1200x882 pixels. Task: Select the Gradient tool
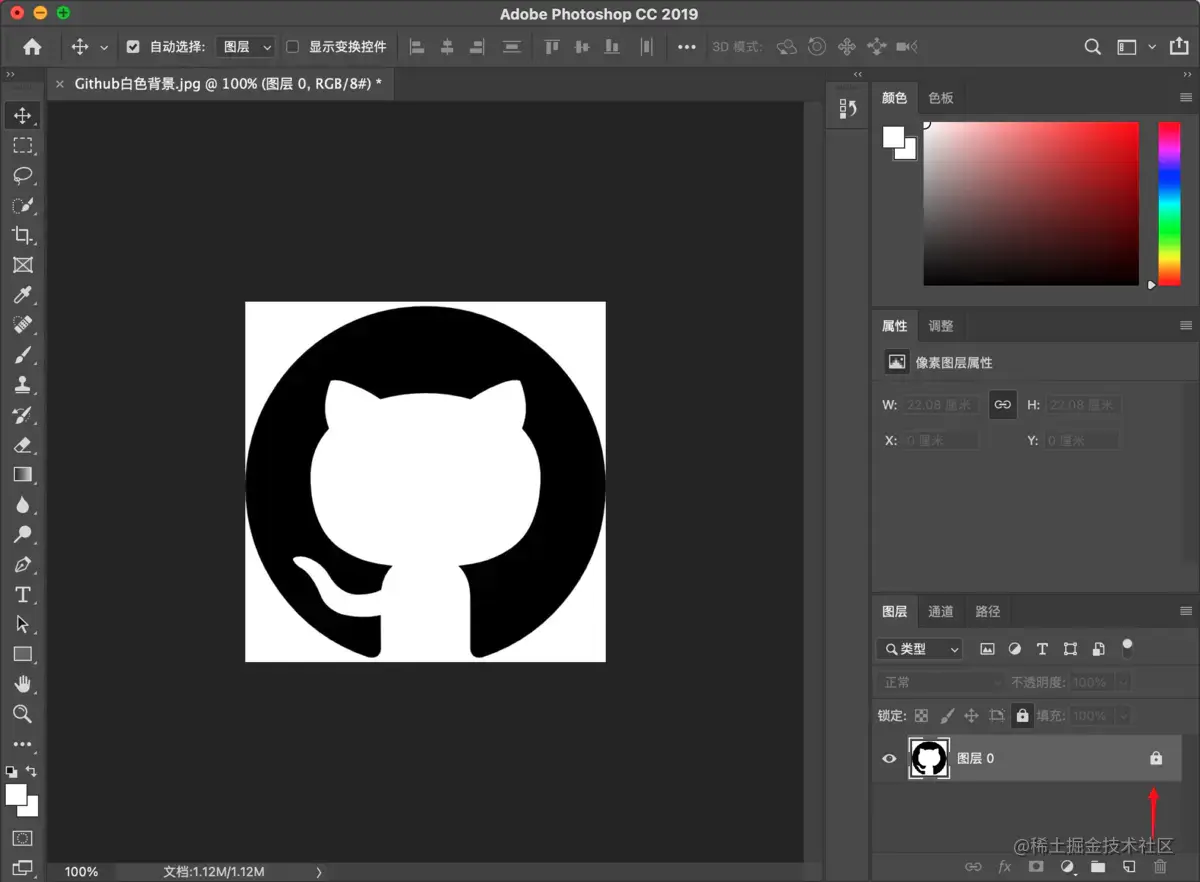pos(23,475)
